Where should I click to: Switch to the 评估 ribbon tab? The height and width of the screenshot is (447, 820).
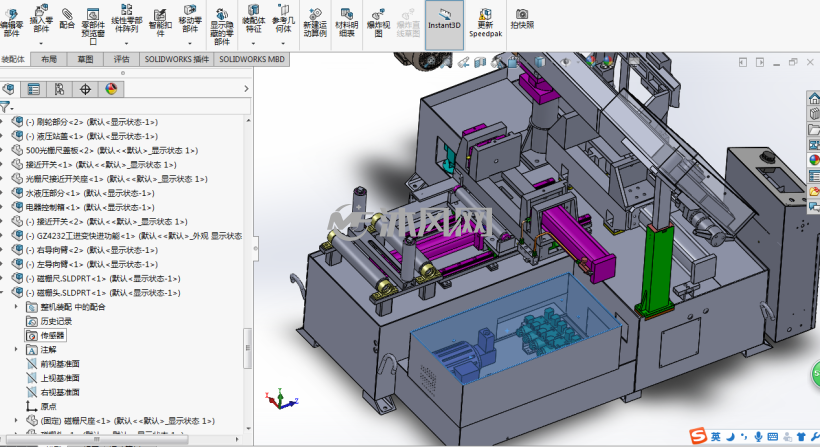point(121,59)
